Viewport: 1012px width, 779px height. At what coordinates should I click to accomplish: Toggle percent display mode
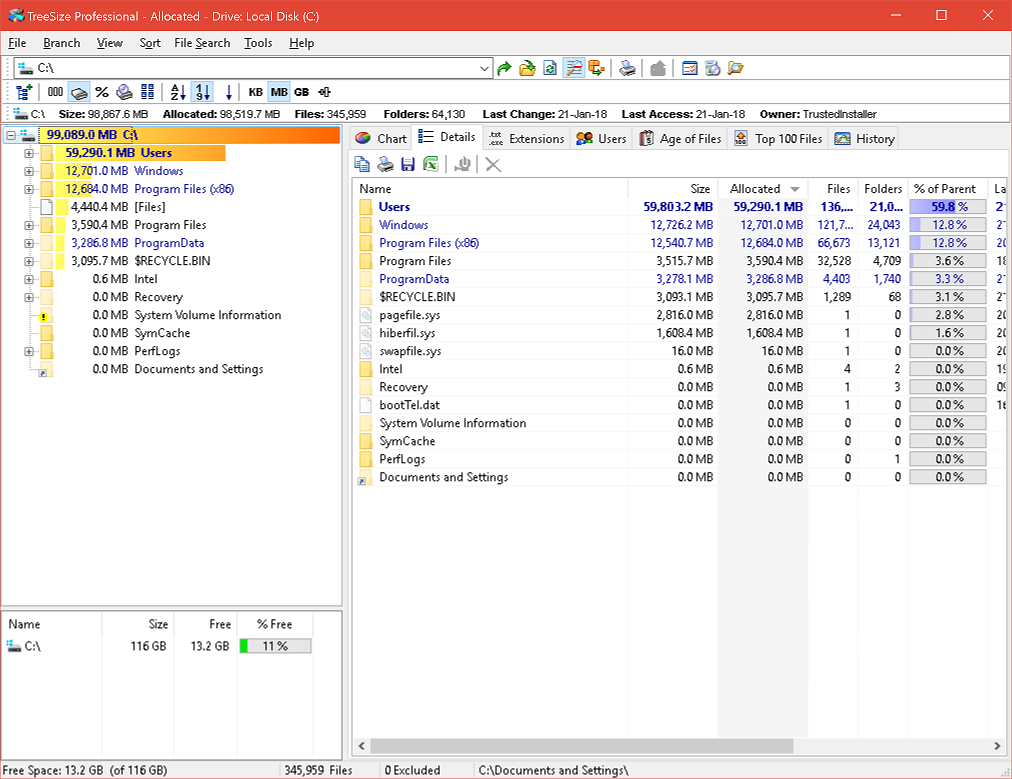(101, 92)
